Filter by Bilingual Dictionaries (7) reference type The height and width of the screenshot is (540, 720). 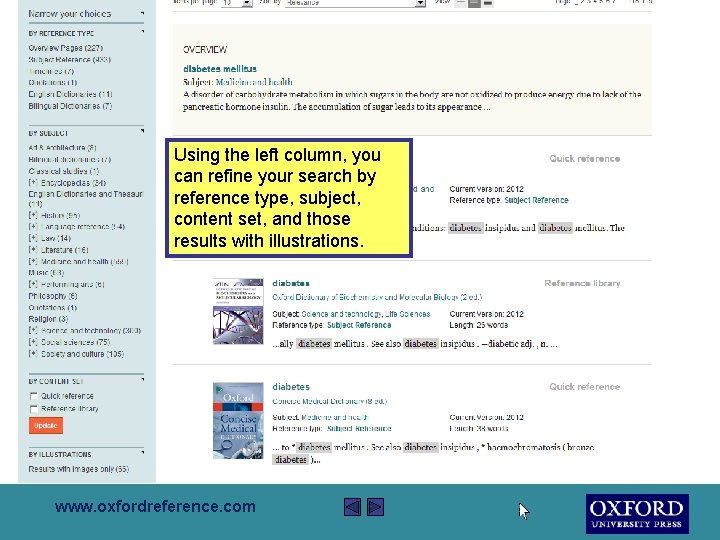pos(70,106)
